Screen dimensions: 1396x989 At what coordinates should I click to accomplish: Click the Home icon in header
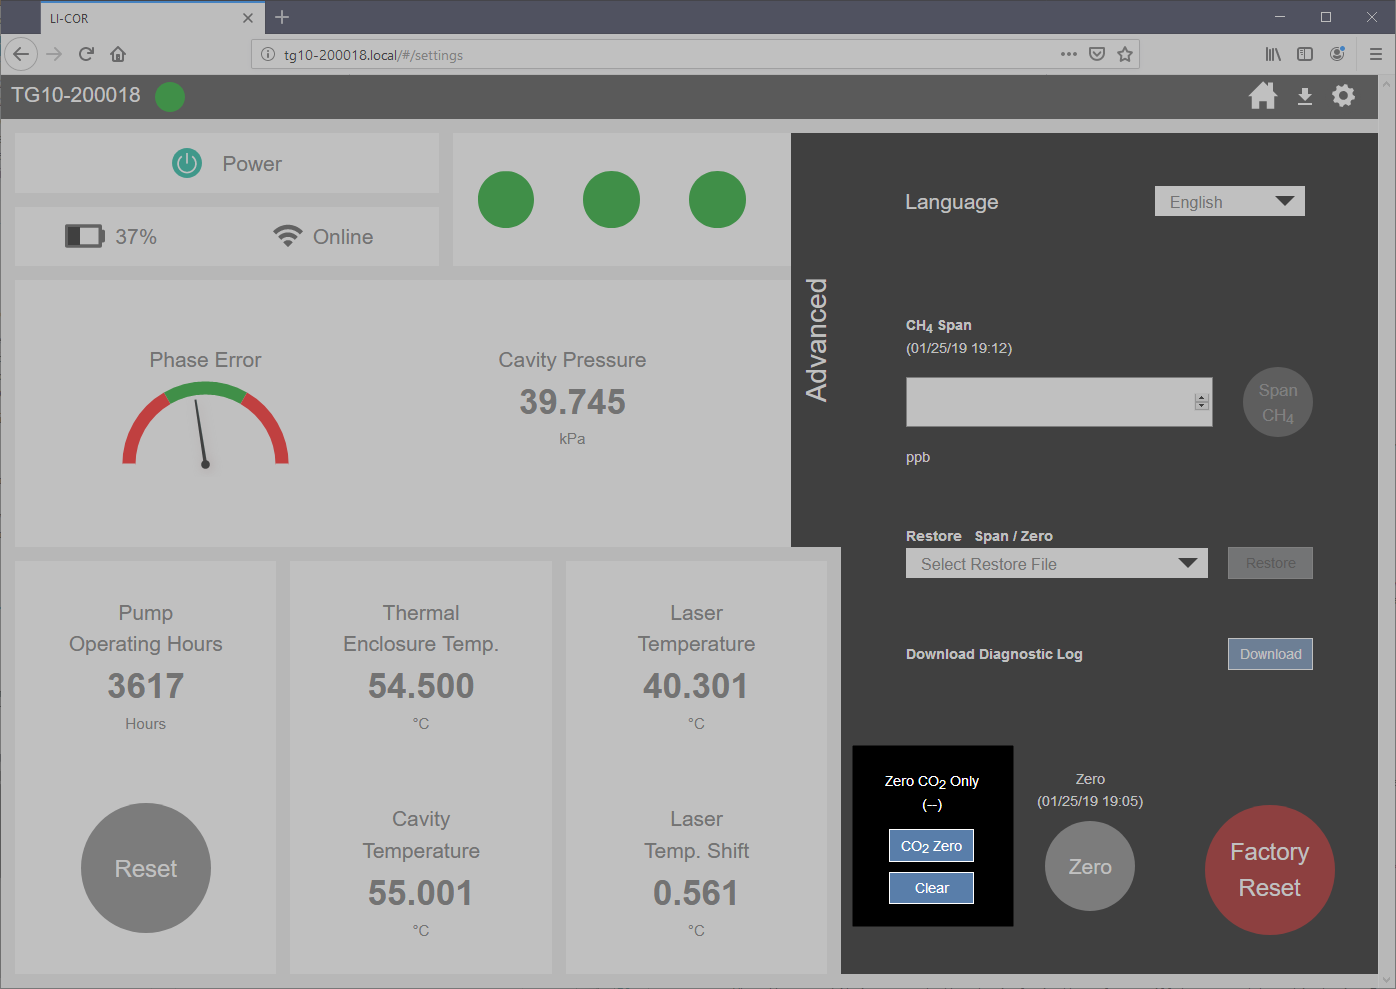tap(1263, 96)
